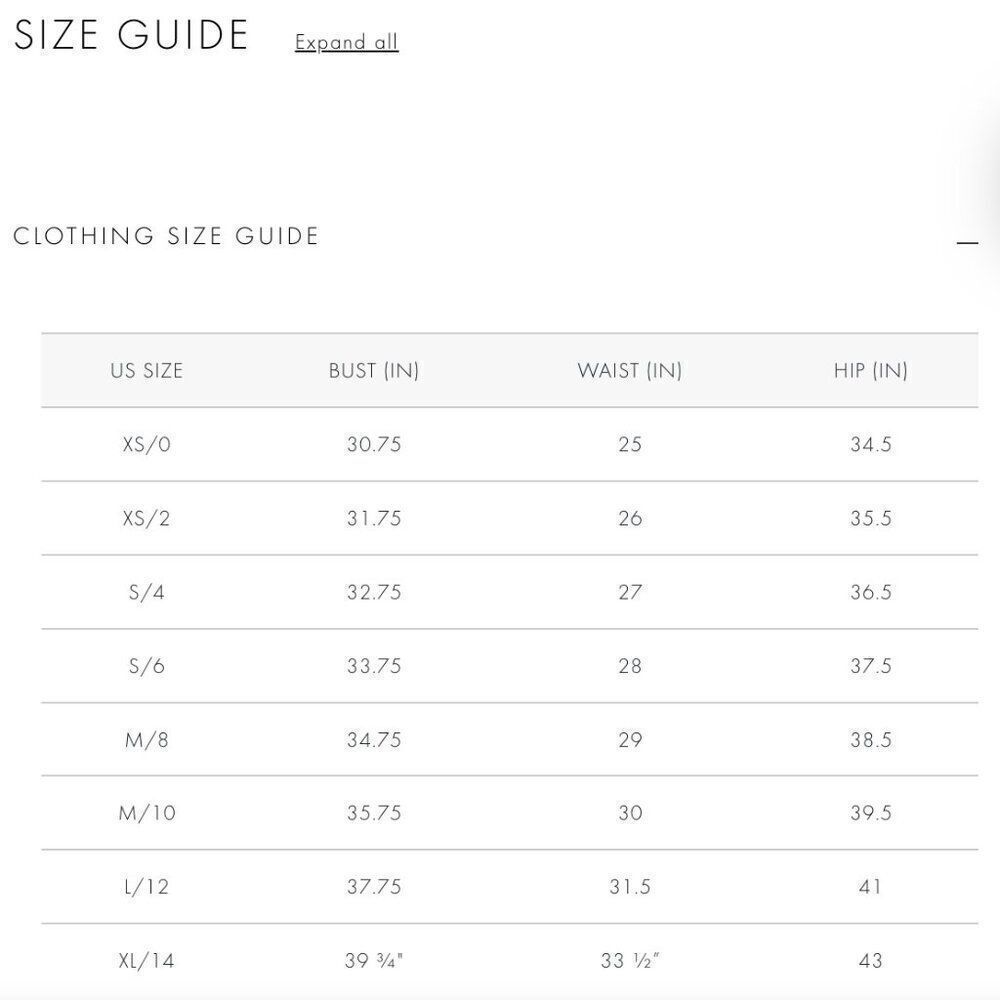Select the US SIZE column header
Viewport: 1000px width, 1000px height.
coord(147,371)
